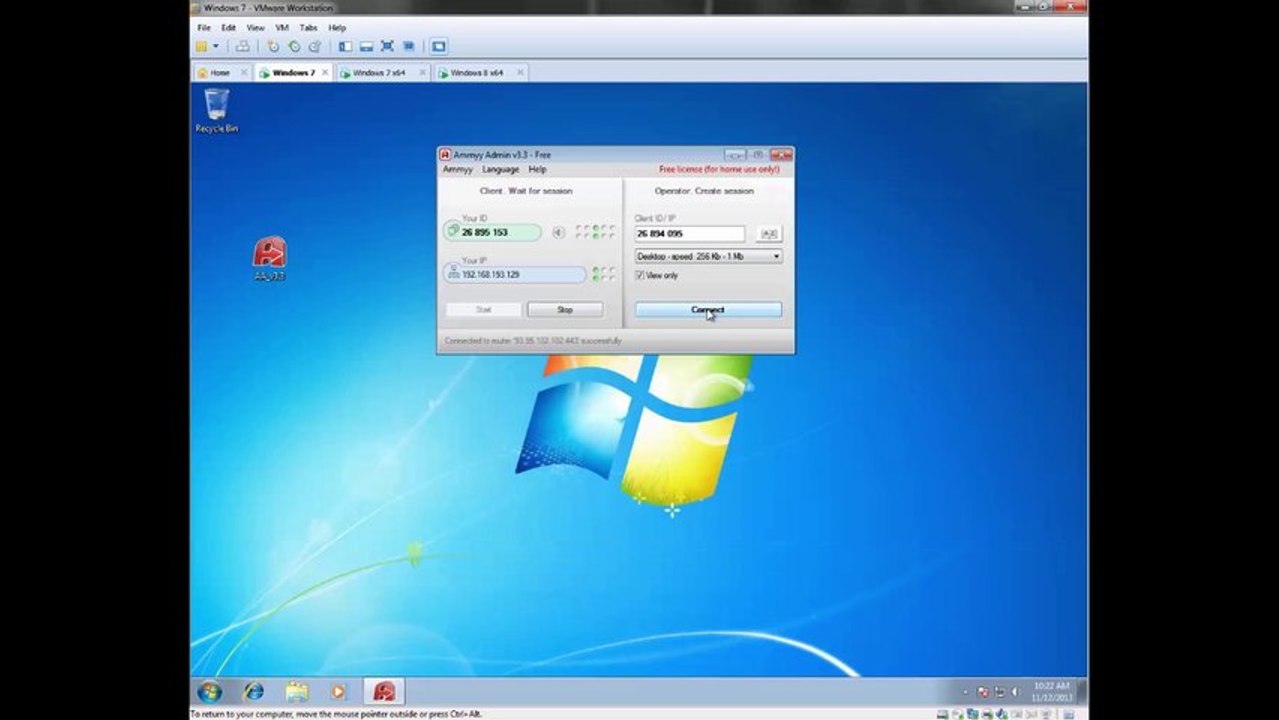Switch to Unity mode icon
This screenshot has height=720, width=1279.
click(x=409, y=46)
